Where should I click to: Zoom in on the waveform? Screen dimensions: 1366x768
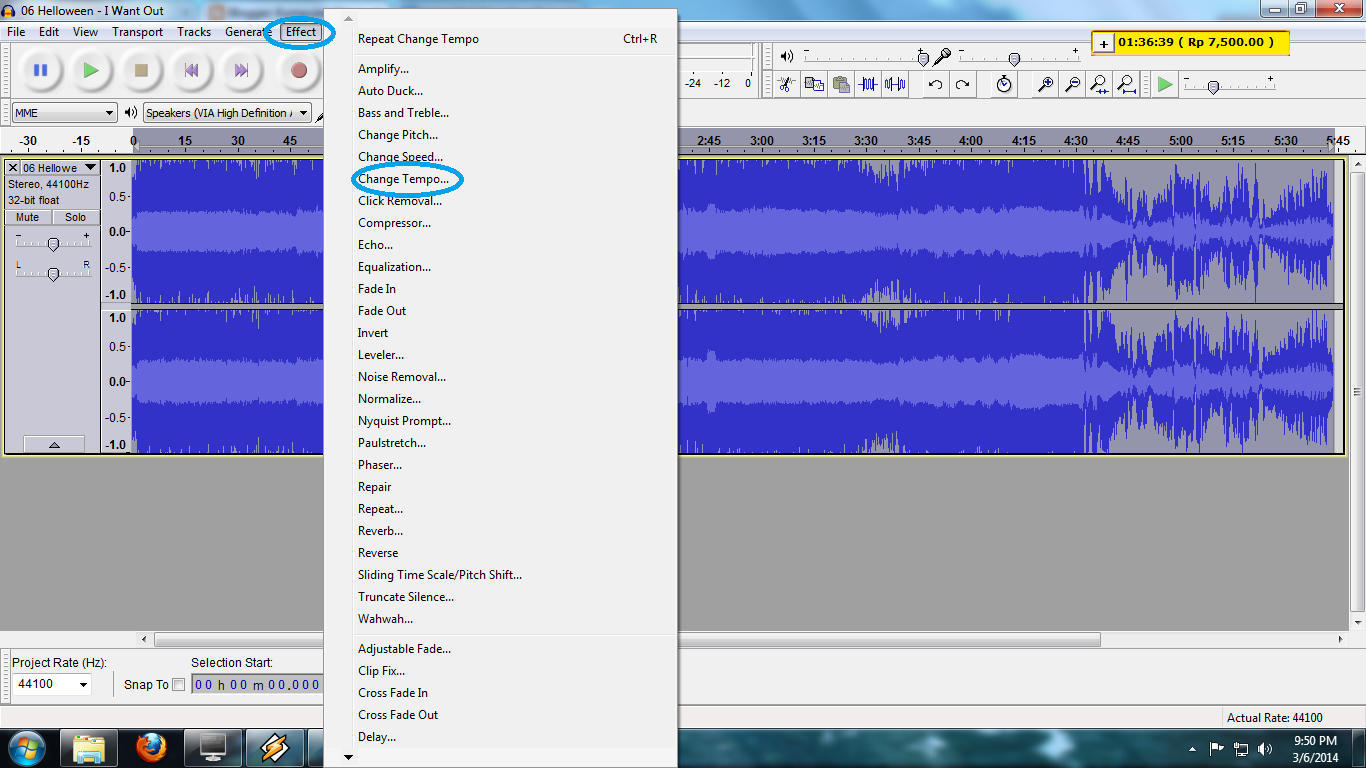click(x=1045, y=84)
